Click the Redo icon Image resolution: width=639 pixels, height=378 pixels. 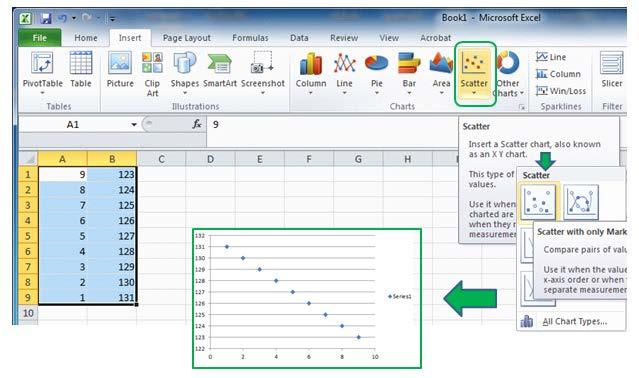(86, 18)
